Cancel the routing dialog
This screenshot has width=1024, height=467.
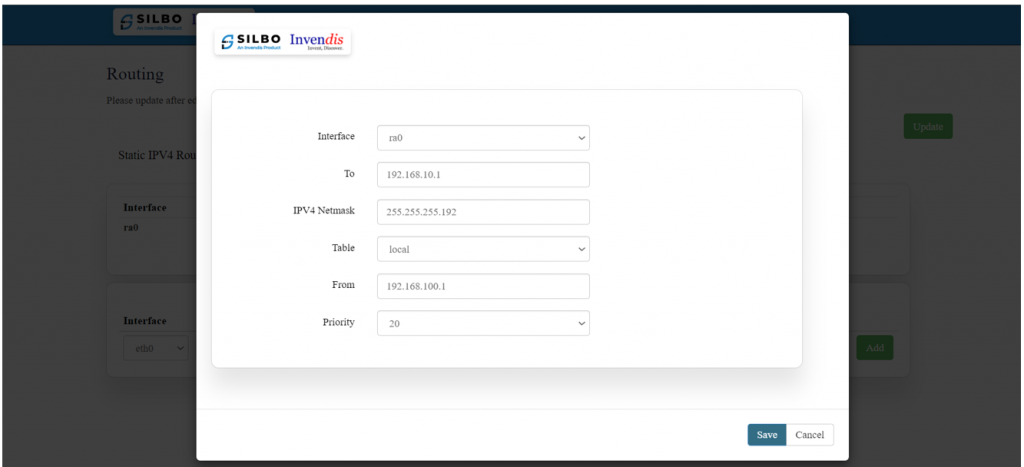coord(810,435)
